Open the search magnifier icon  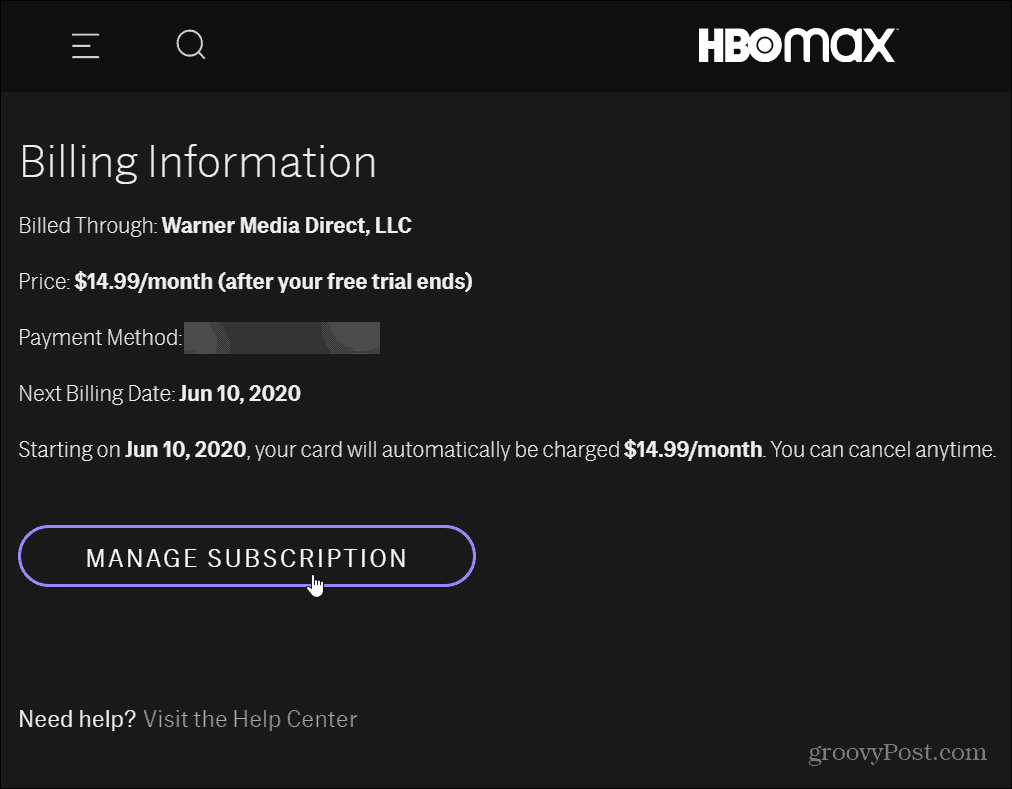pyautogui.click(x=191, y=45)
